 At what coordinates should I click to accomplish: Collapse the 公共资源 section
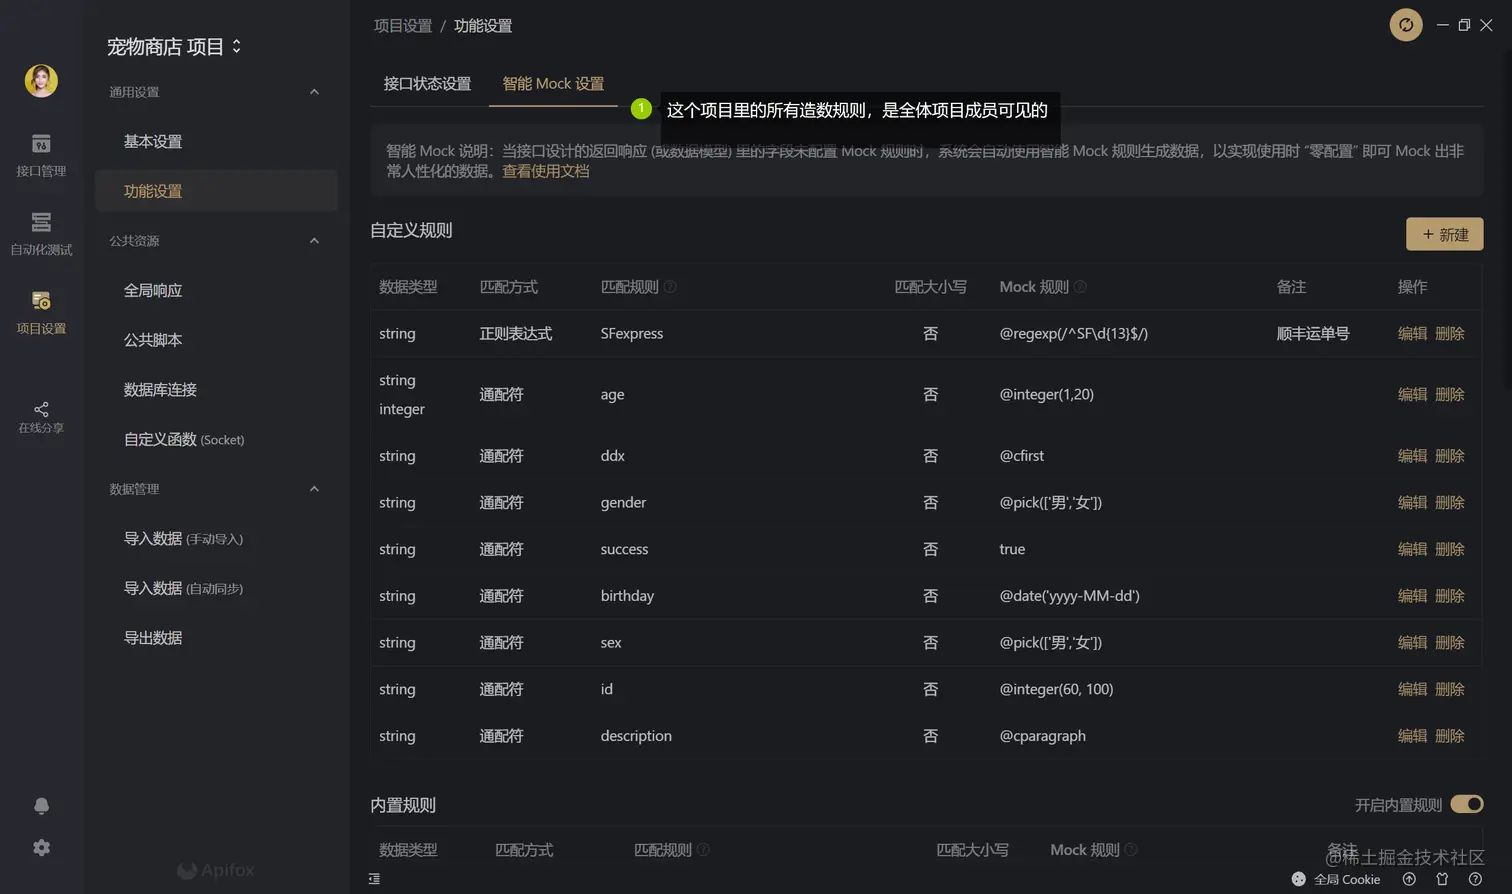[x=313, y=240]
